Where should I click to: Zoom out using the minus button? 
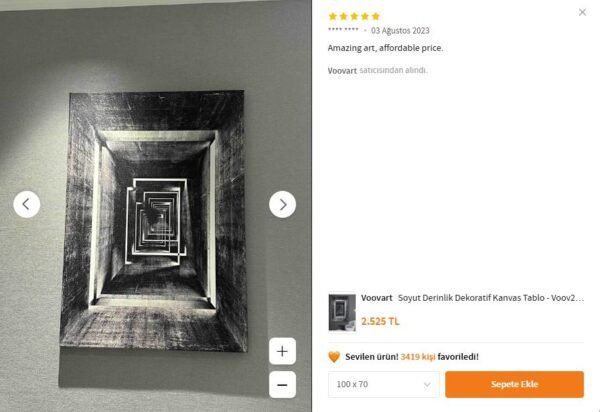click(x=282, y=384)
